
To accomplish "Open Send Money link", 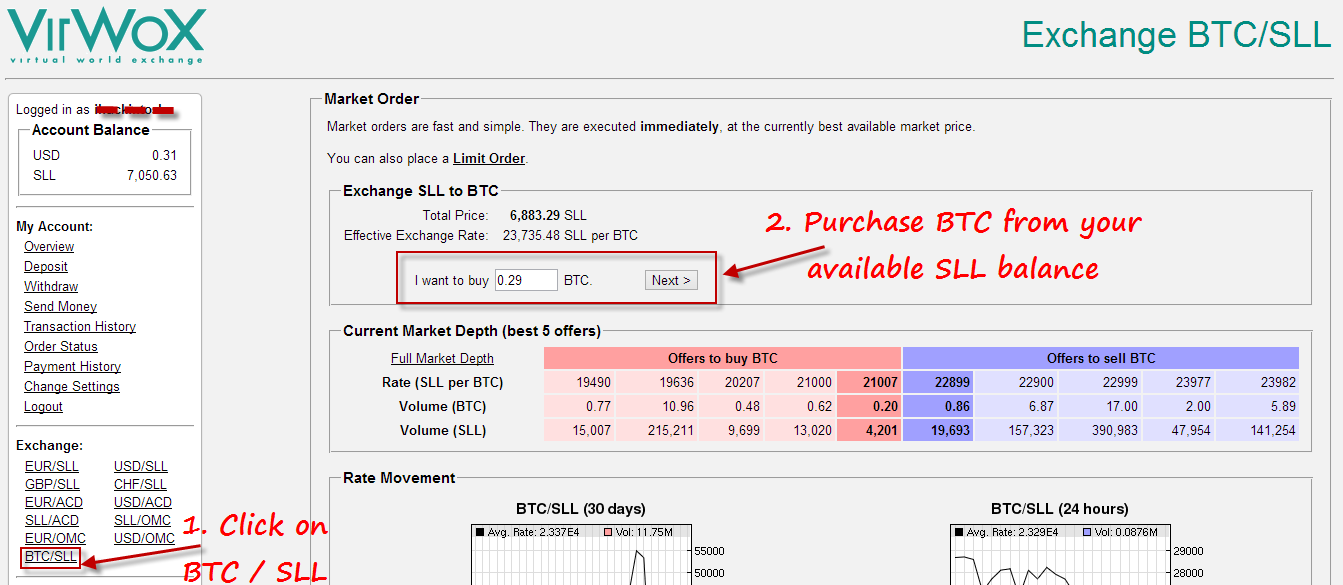I will pyautogui.click(x=60, y=307).
